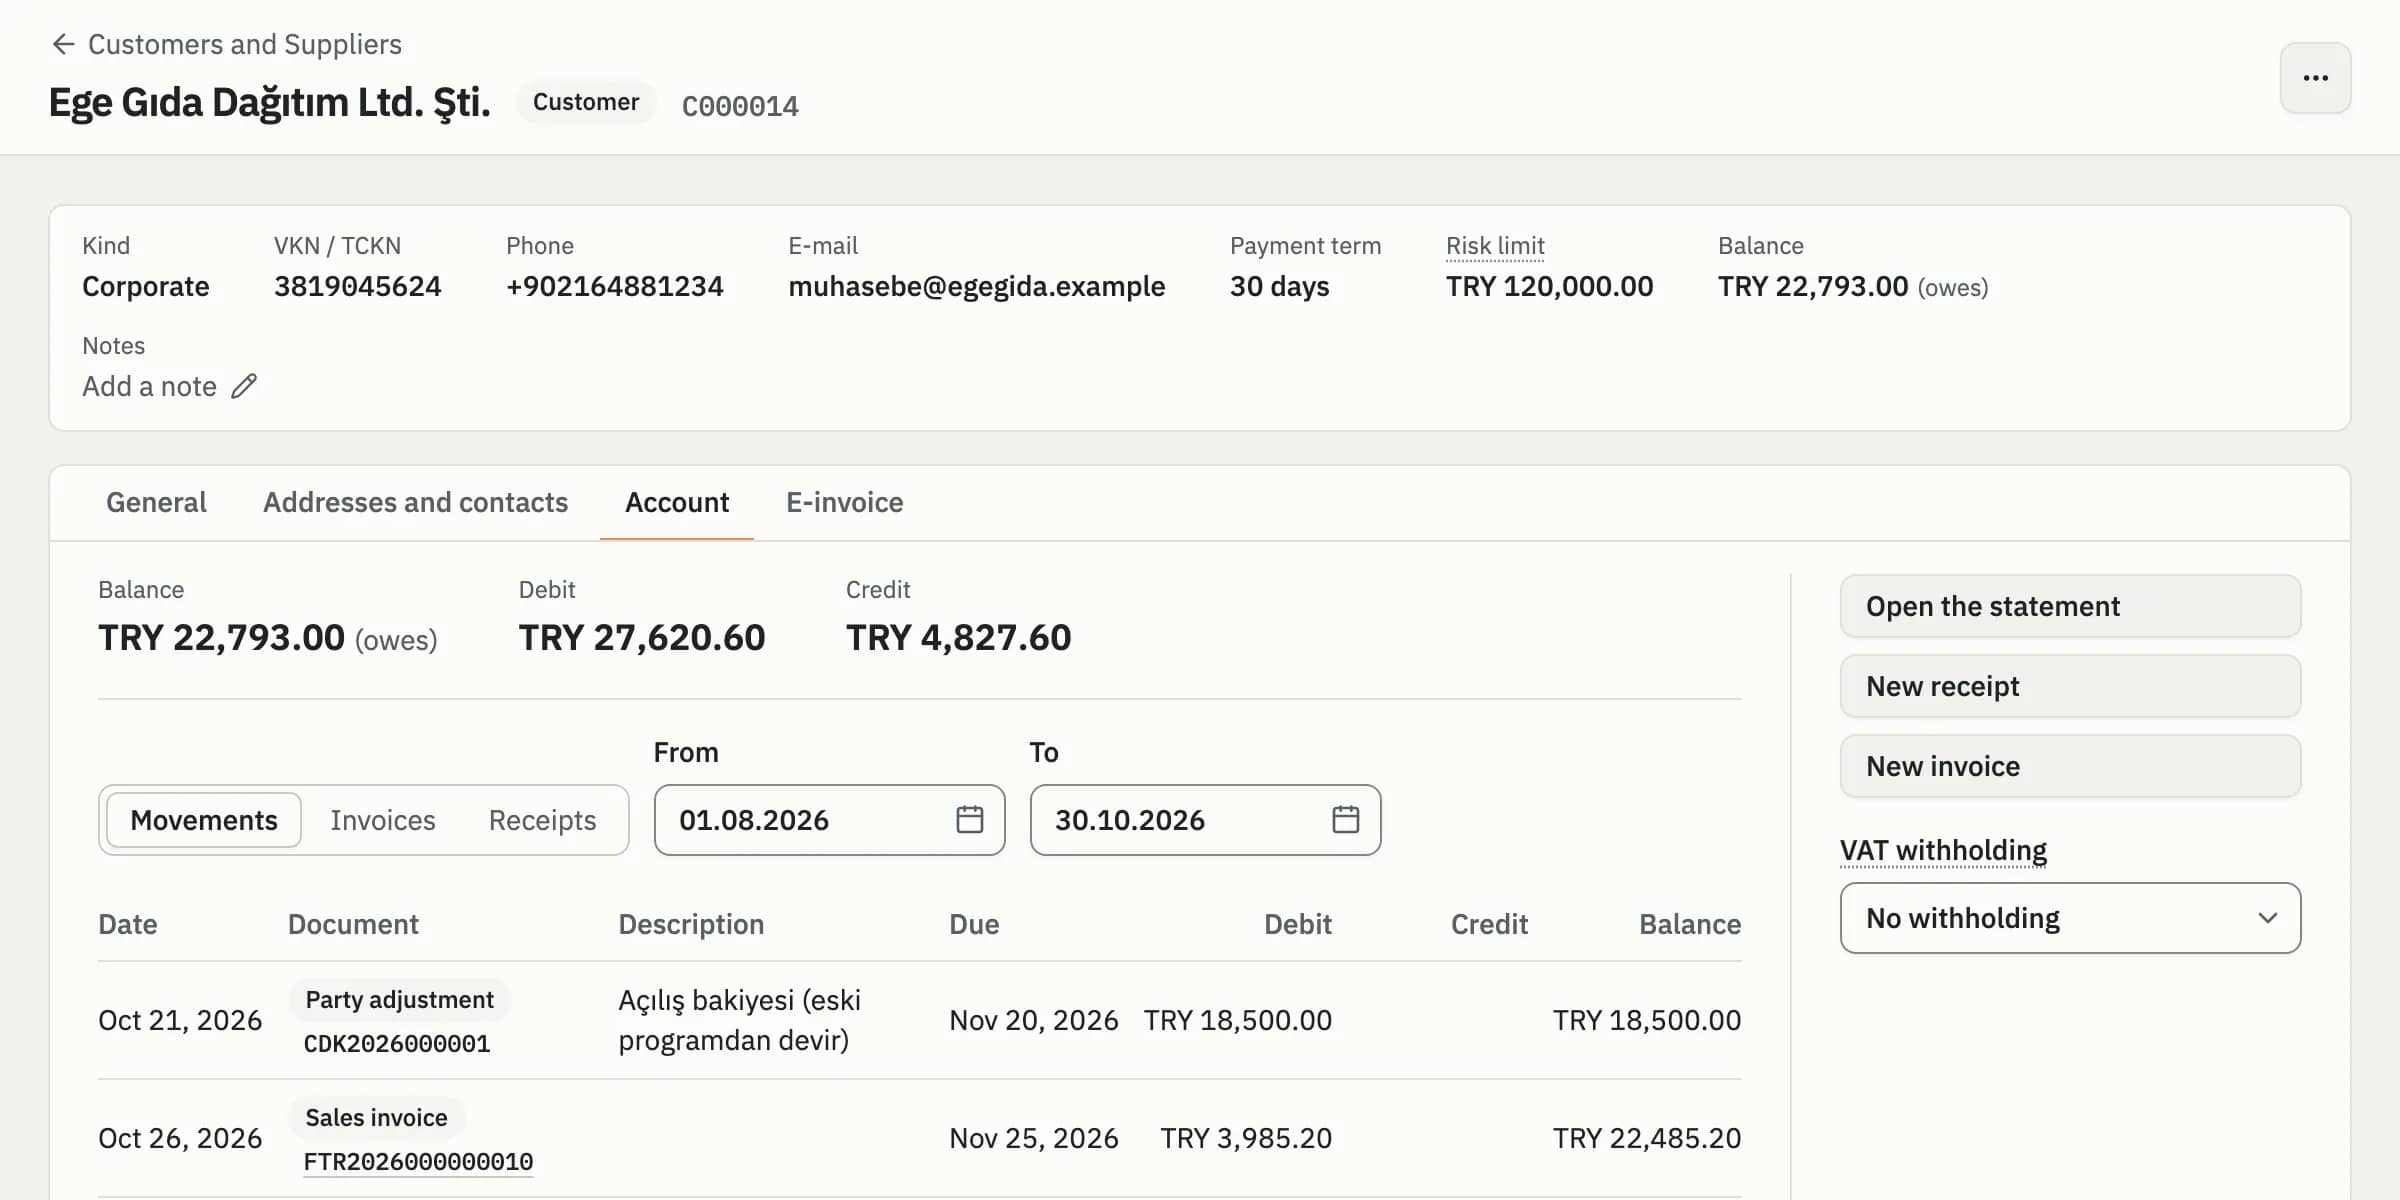Go to the E-invoice tab

pyautogui.click(x=844, y=502)
